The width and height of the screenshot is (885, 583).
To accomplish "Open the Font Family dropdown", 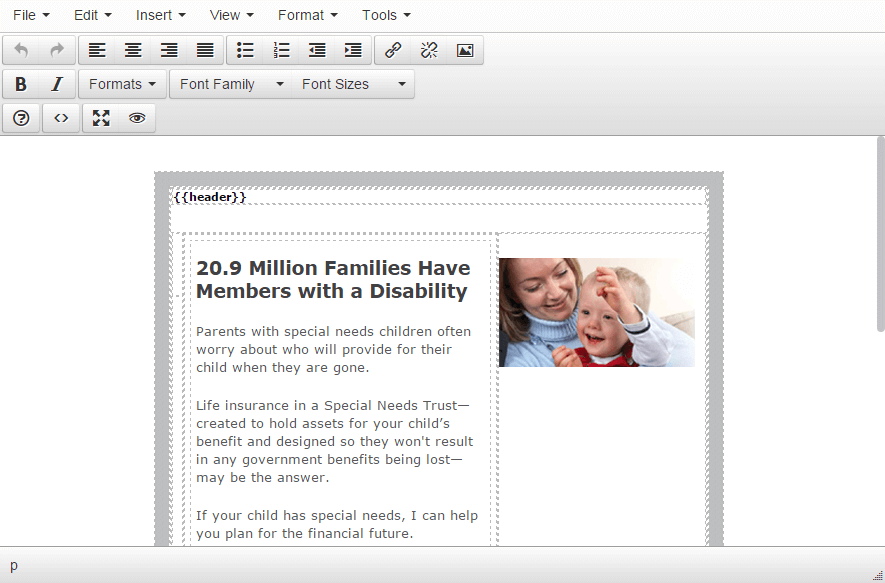I will click(230, 84).
